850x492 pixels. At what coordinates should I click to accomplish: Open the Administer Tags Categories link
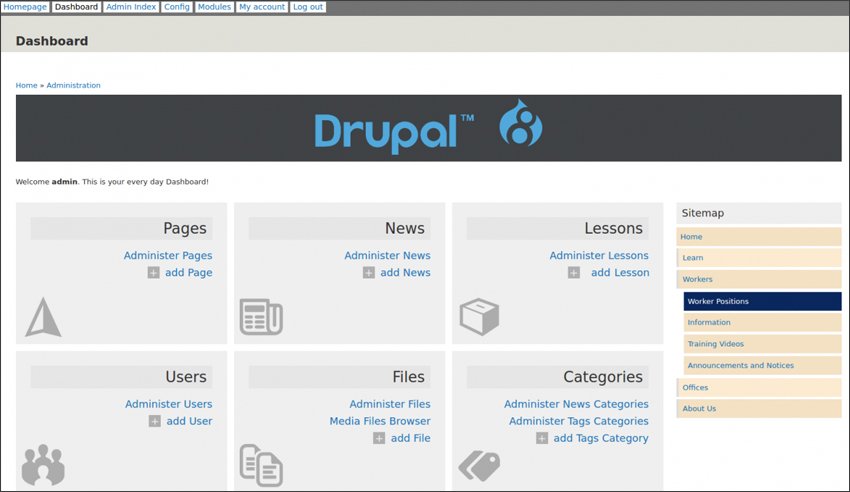point(578,421)
